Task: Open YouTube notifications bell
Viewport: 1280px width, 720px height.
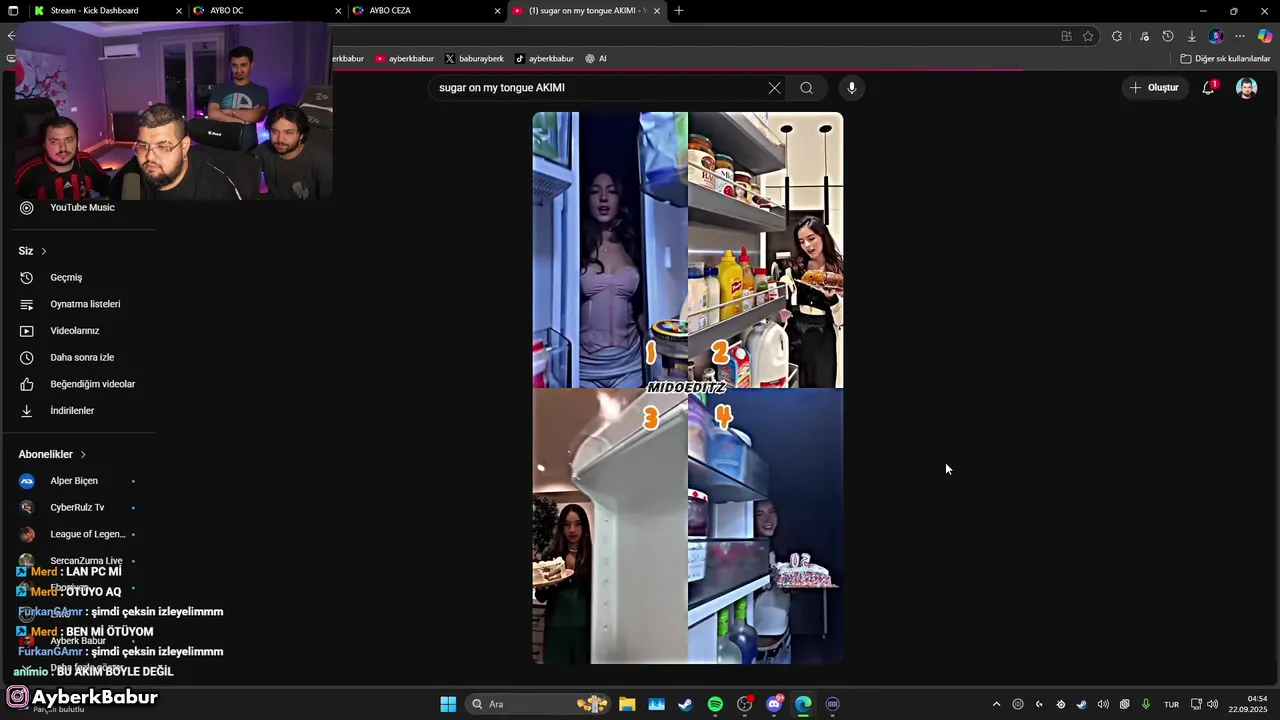Action: click(1208, 88)
